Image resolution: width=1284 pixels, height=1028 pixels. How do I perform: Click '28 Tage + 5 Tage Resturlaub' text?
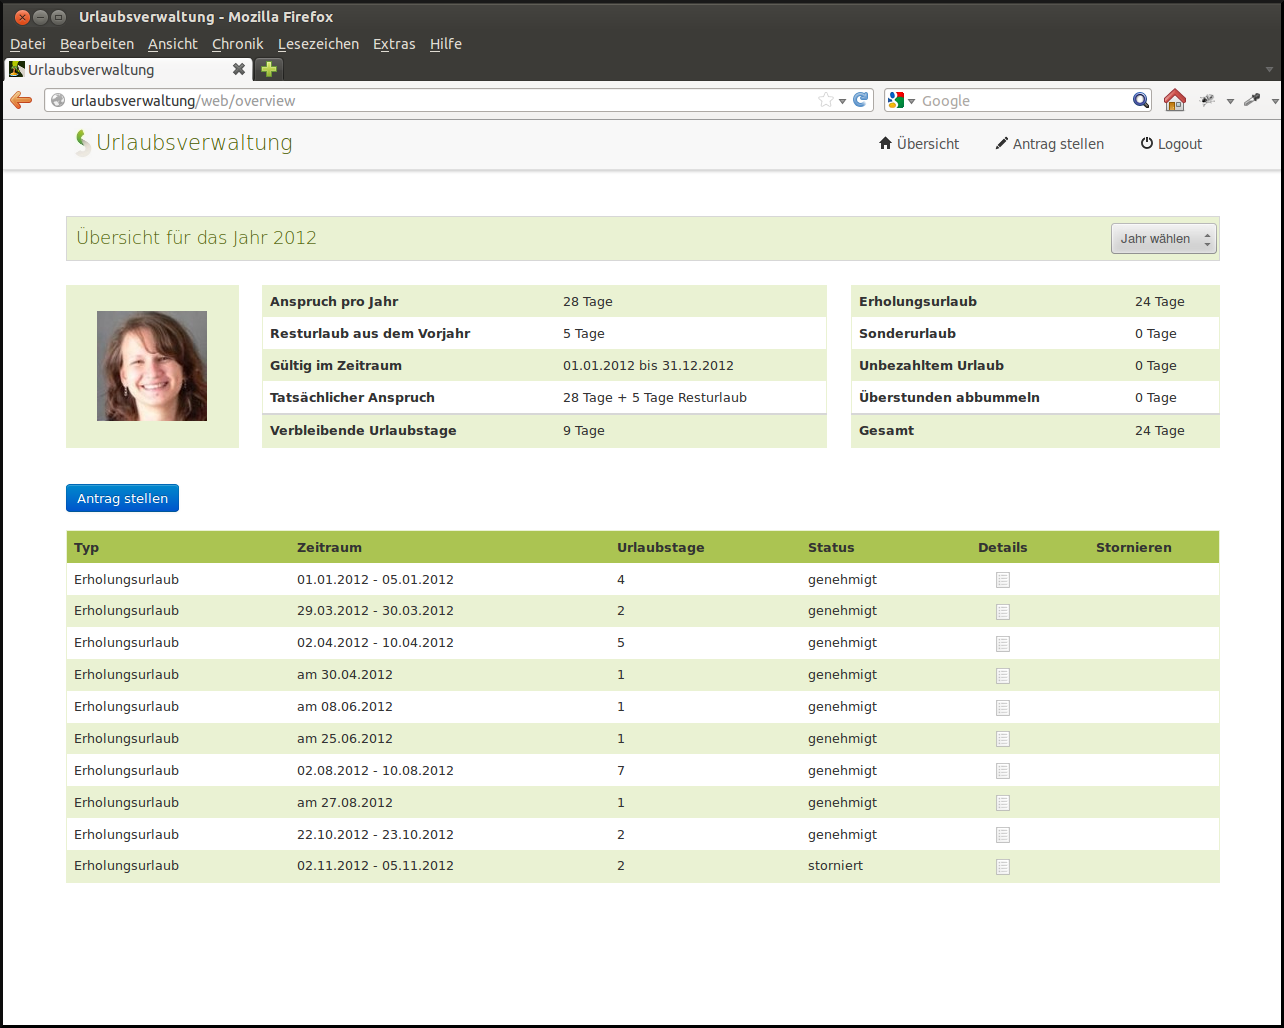(655, 398)
